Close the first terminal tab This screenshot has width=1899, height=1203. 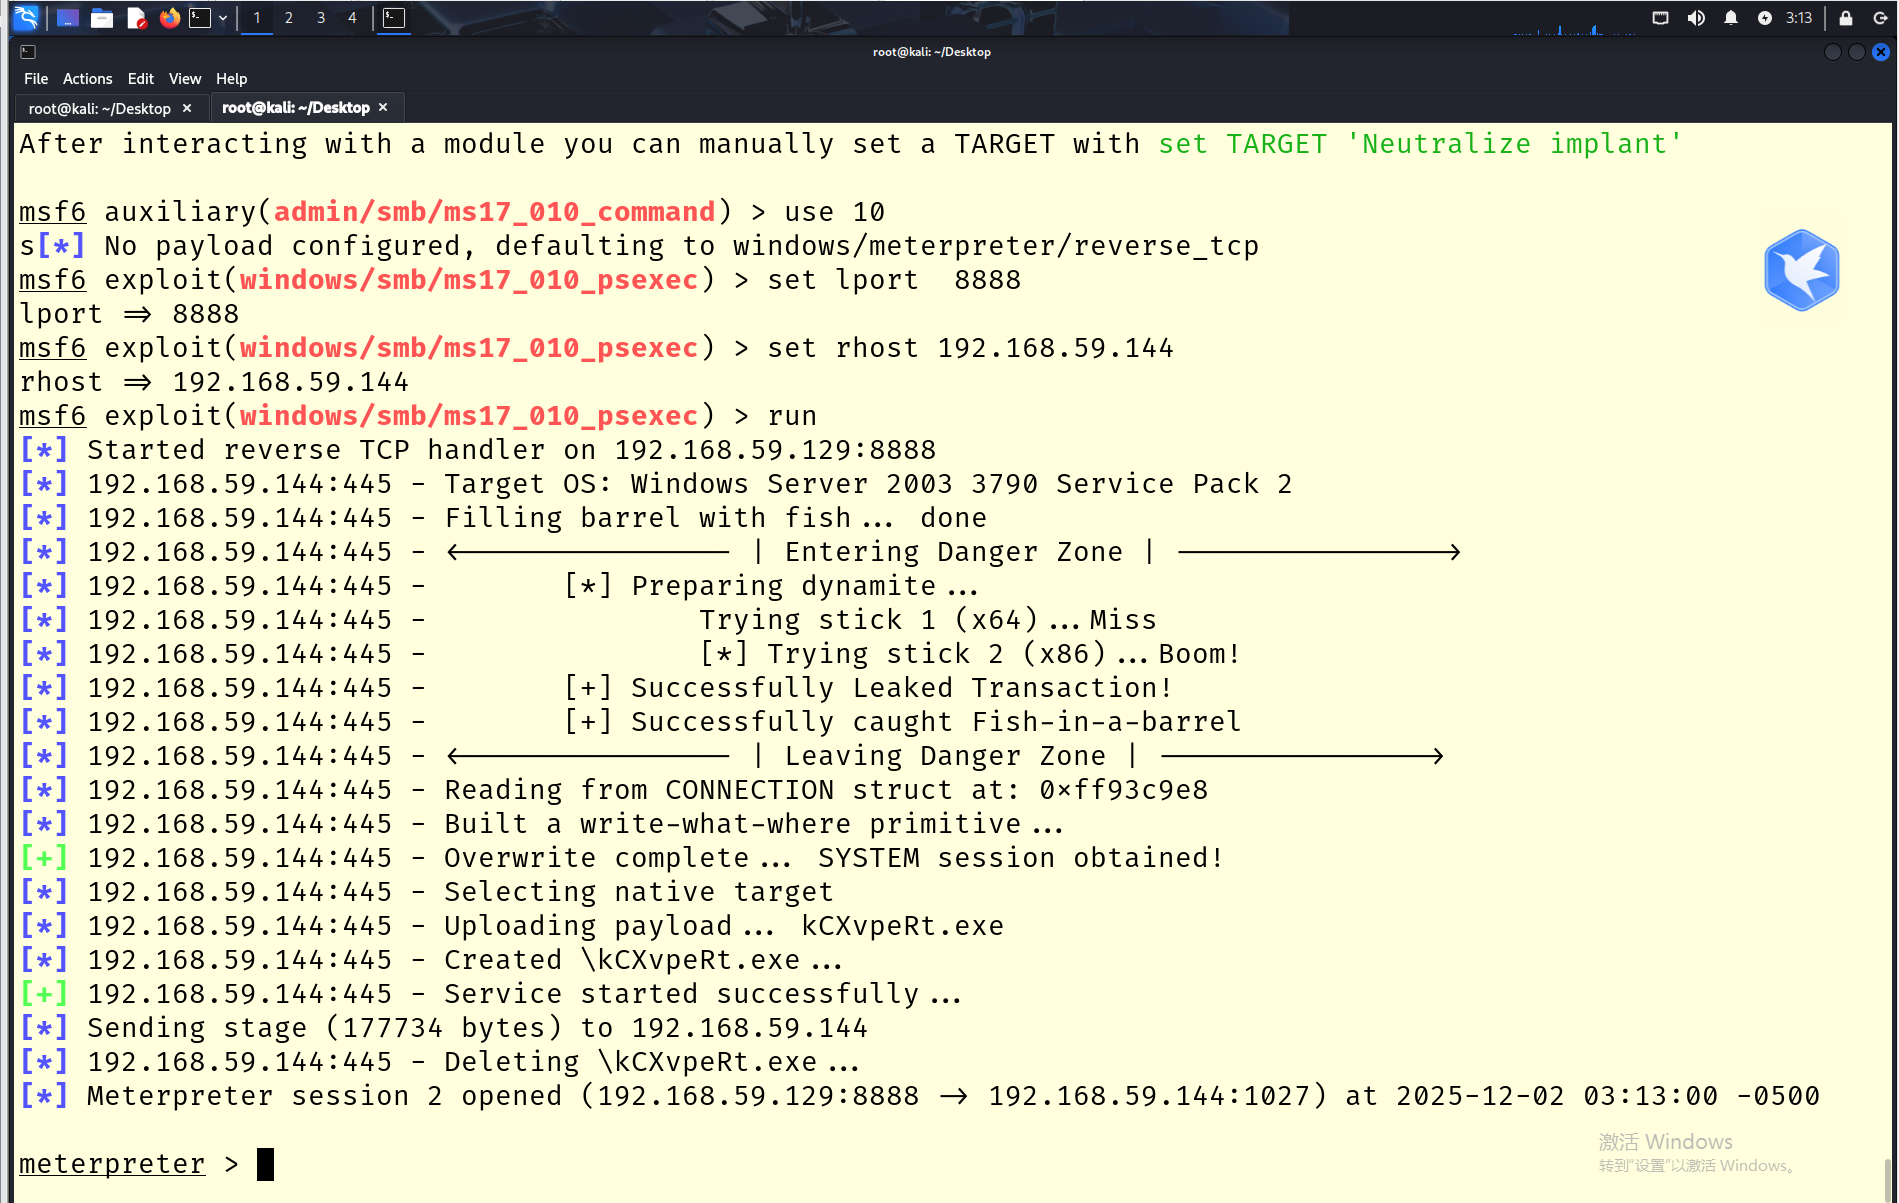[187, 108]
